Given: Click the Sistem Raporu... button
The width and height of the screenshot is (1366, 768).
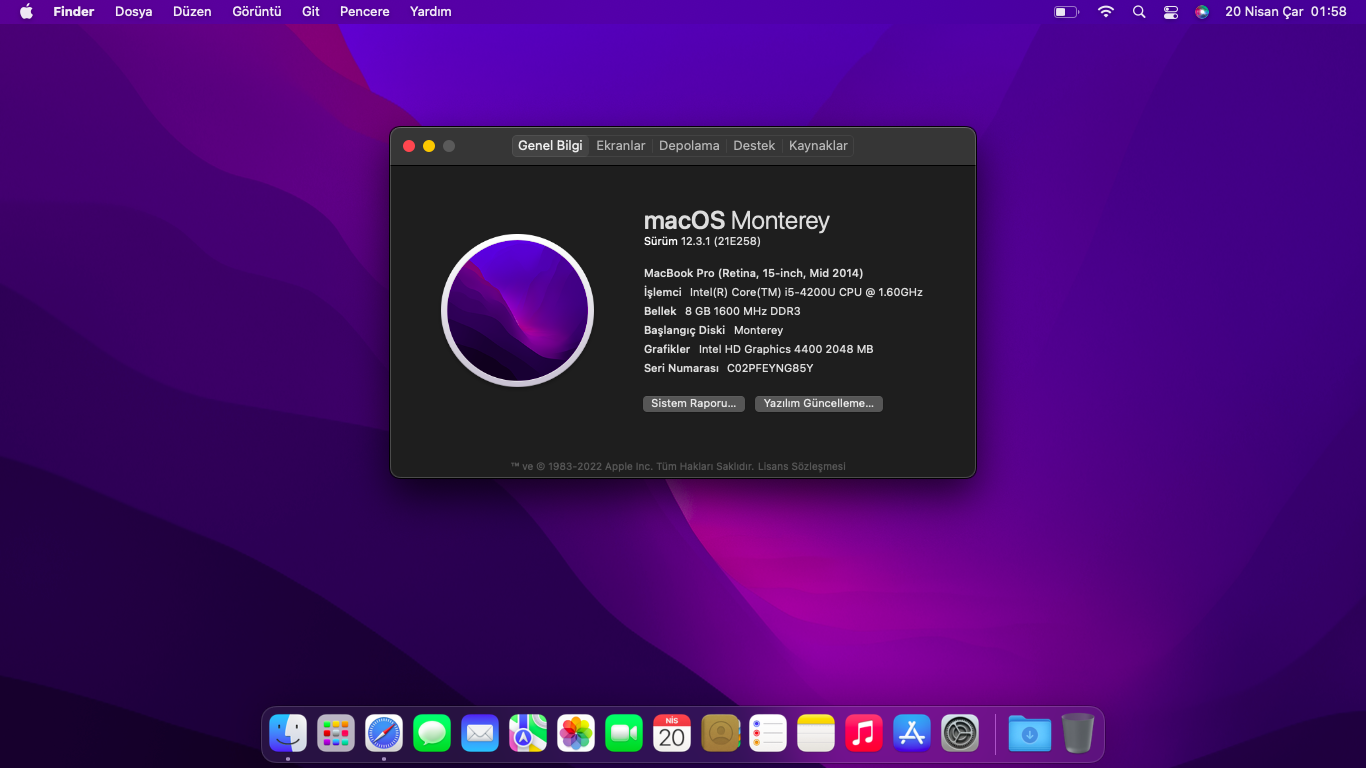Looking at the screenshot, I should pyautogui.click(x=694, y=404).
